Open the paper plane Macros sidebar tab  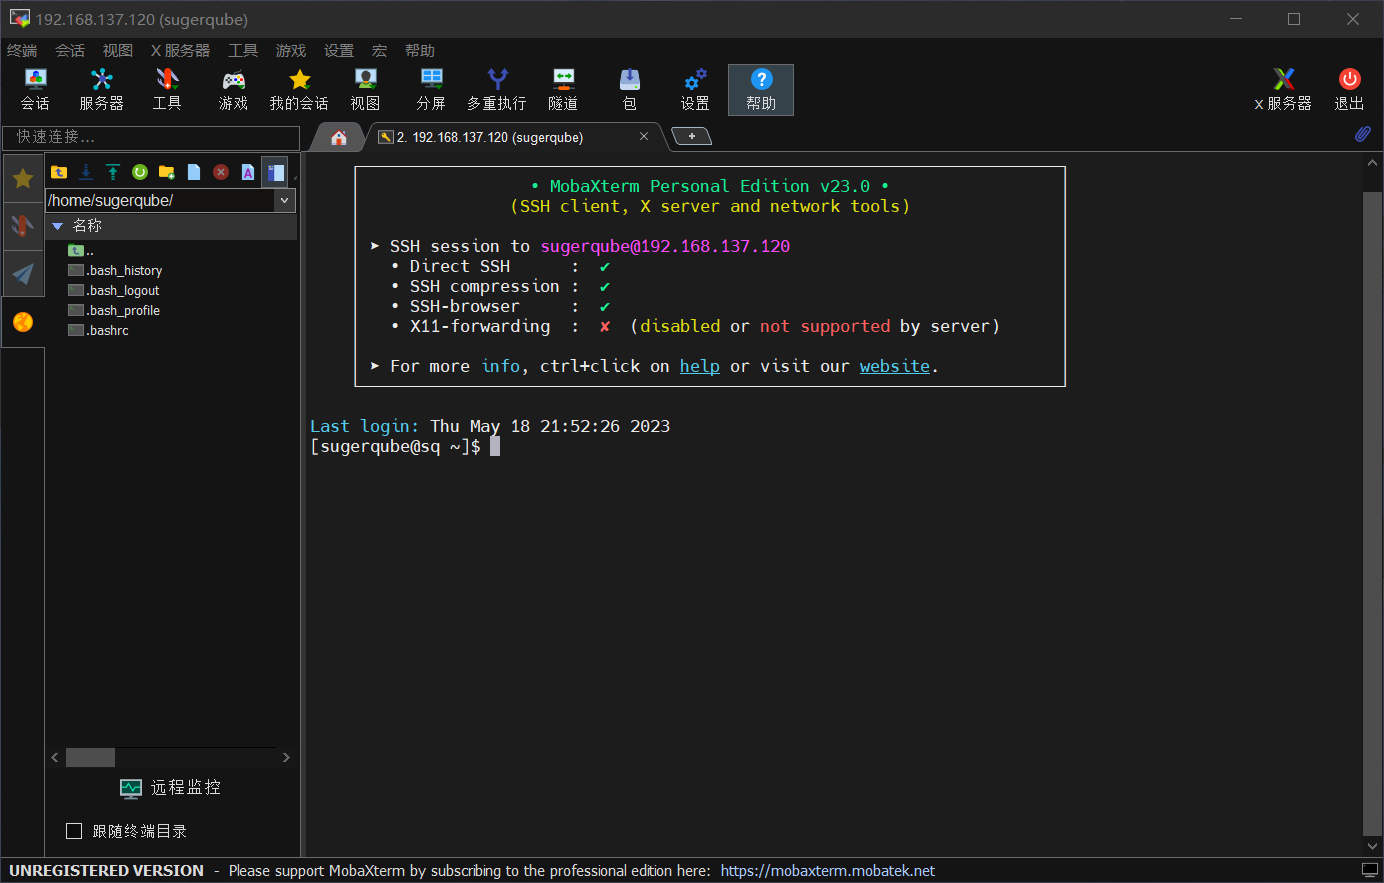tap(23, 273)
